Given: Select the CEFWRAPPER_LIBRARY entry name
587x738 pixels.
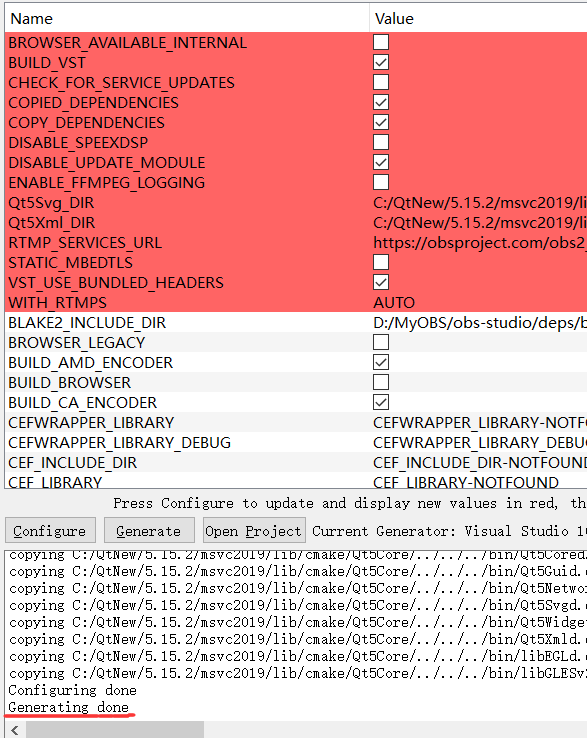Looking at the screenshot, I should 91,423.
